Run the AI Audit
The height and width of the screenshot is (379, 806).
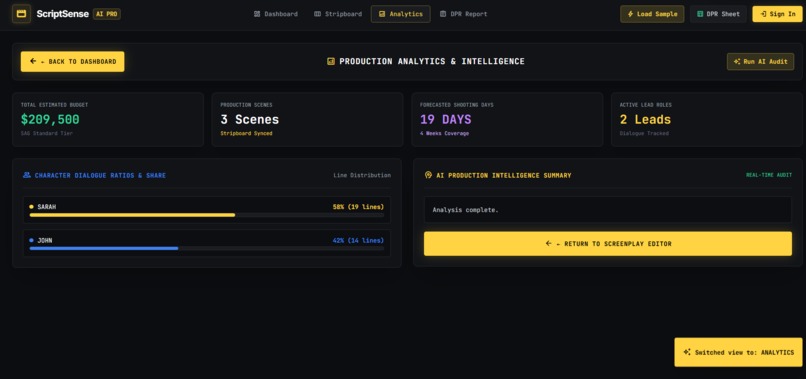(760, 61)
